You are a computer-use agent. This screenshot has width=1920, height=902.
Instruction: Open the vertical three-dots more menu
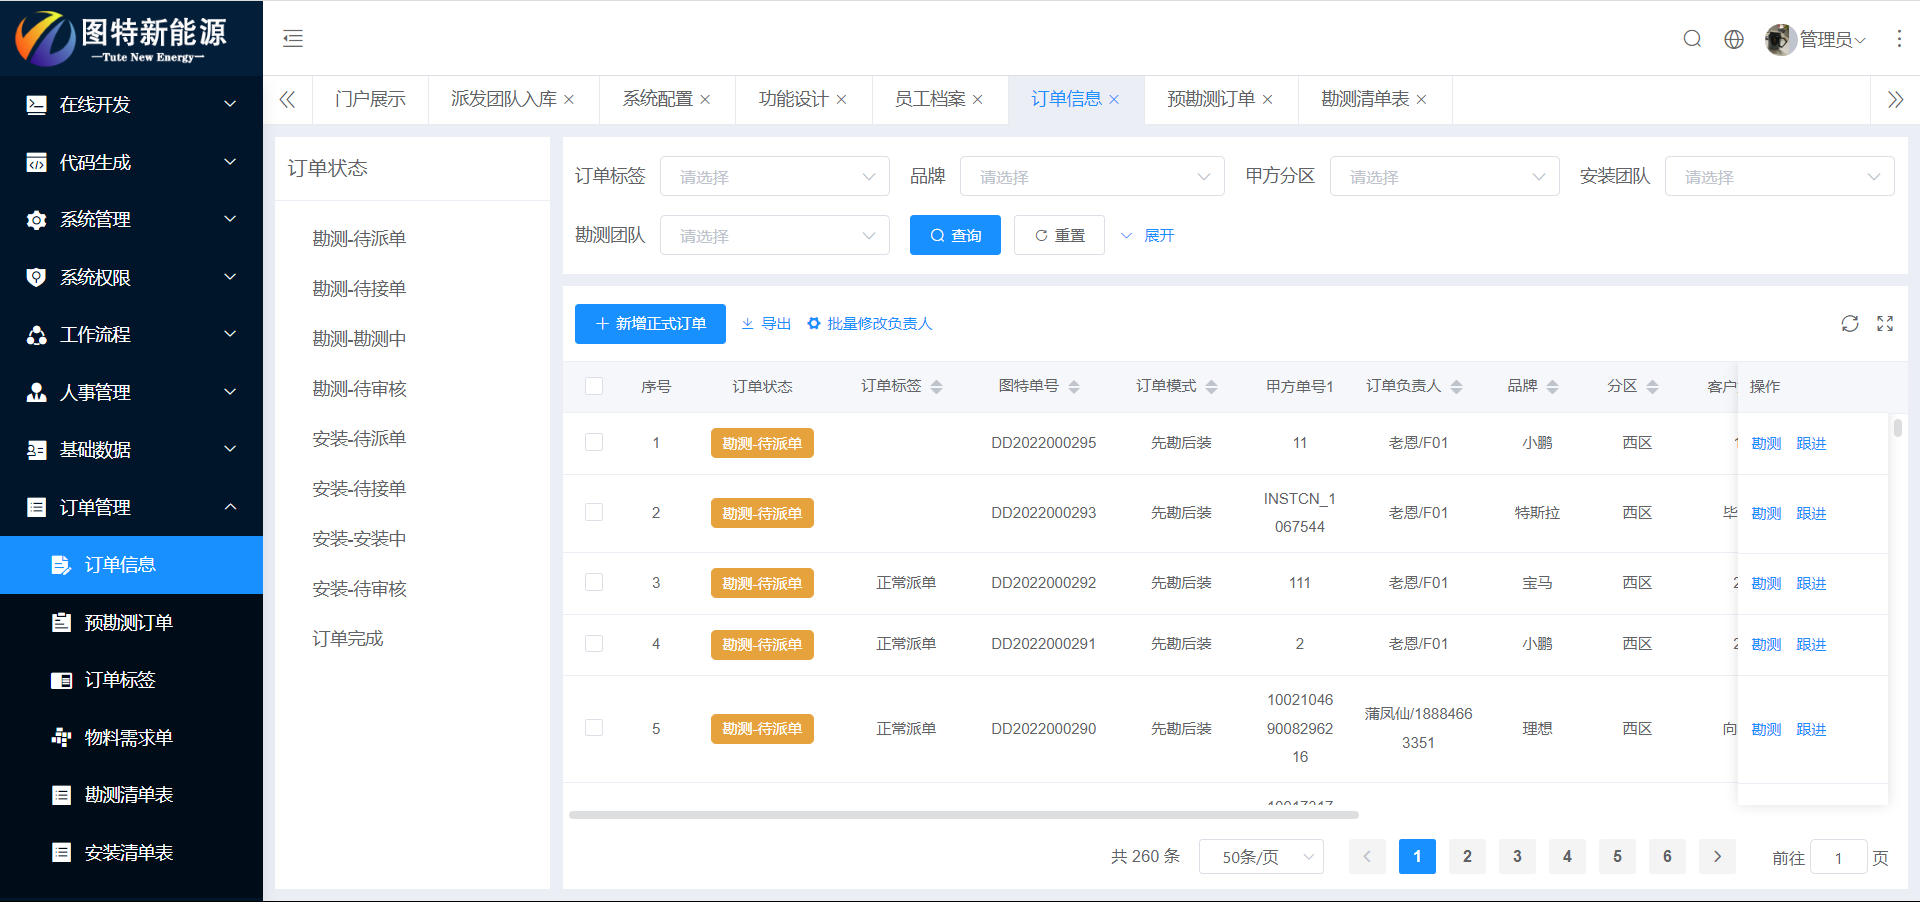[1899, 39]
